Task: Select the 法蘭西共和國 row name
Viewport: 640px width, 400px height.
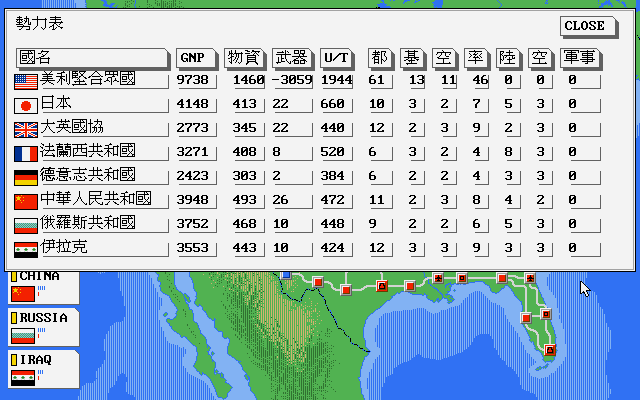Action: [x=88, y=151]
